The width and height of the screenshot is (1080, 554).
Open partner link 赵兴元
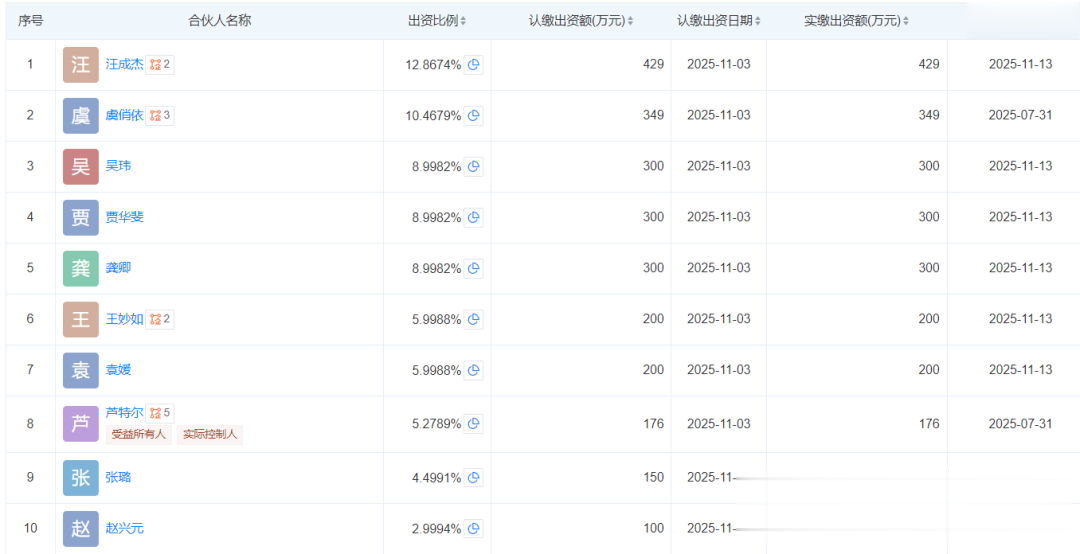[x=125, y=529]
